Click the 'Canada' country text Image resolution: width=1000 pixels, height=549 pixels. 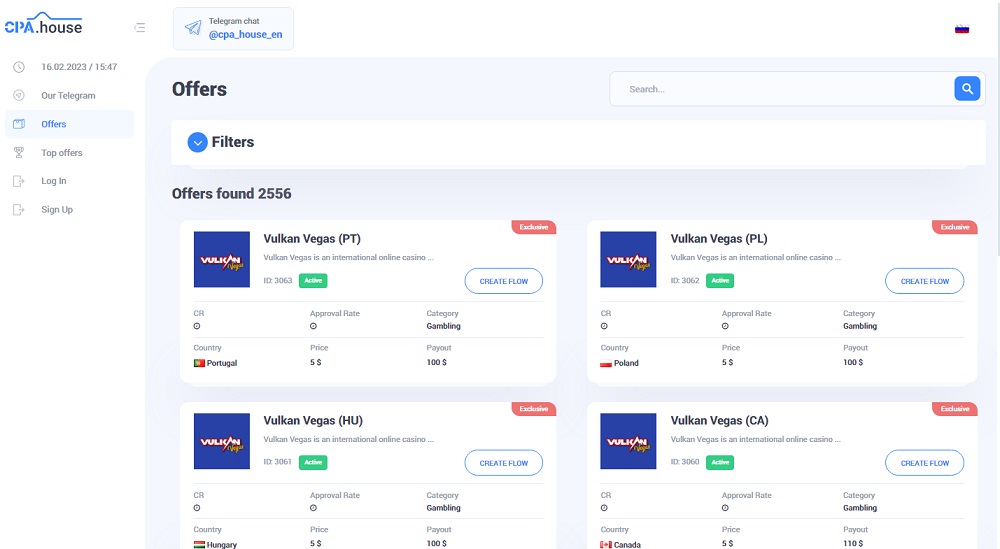628,545
